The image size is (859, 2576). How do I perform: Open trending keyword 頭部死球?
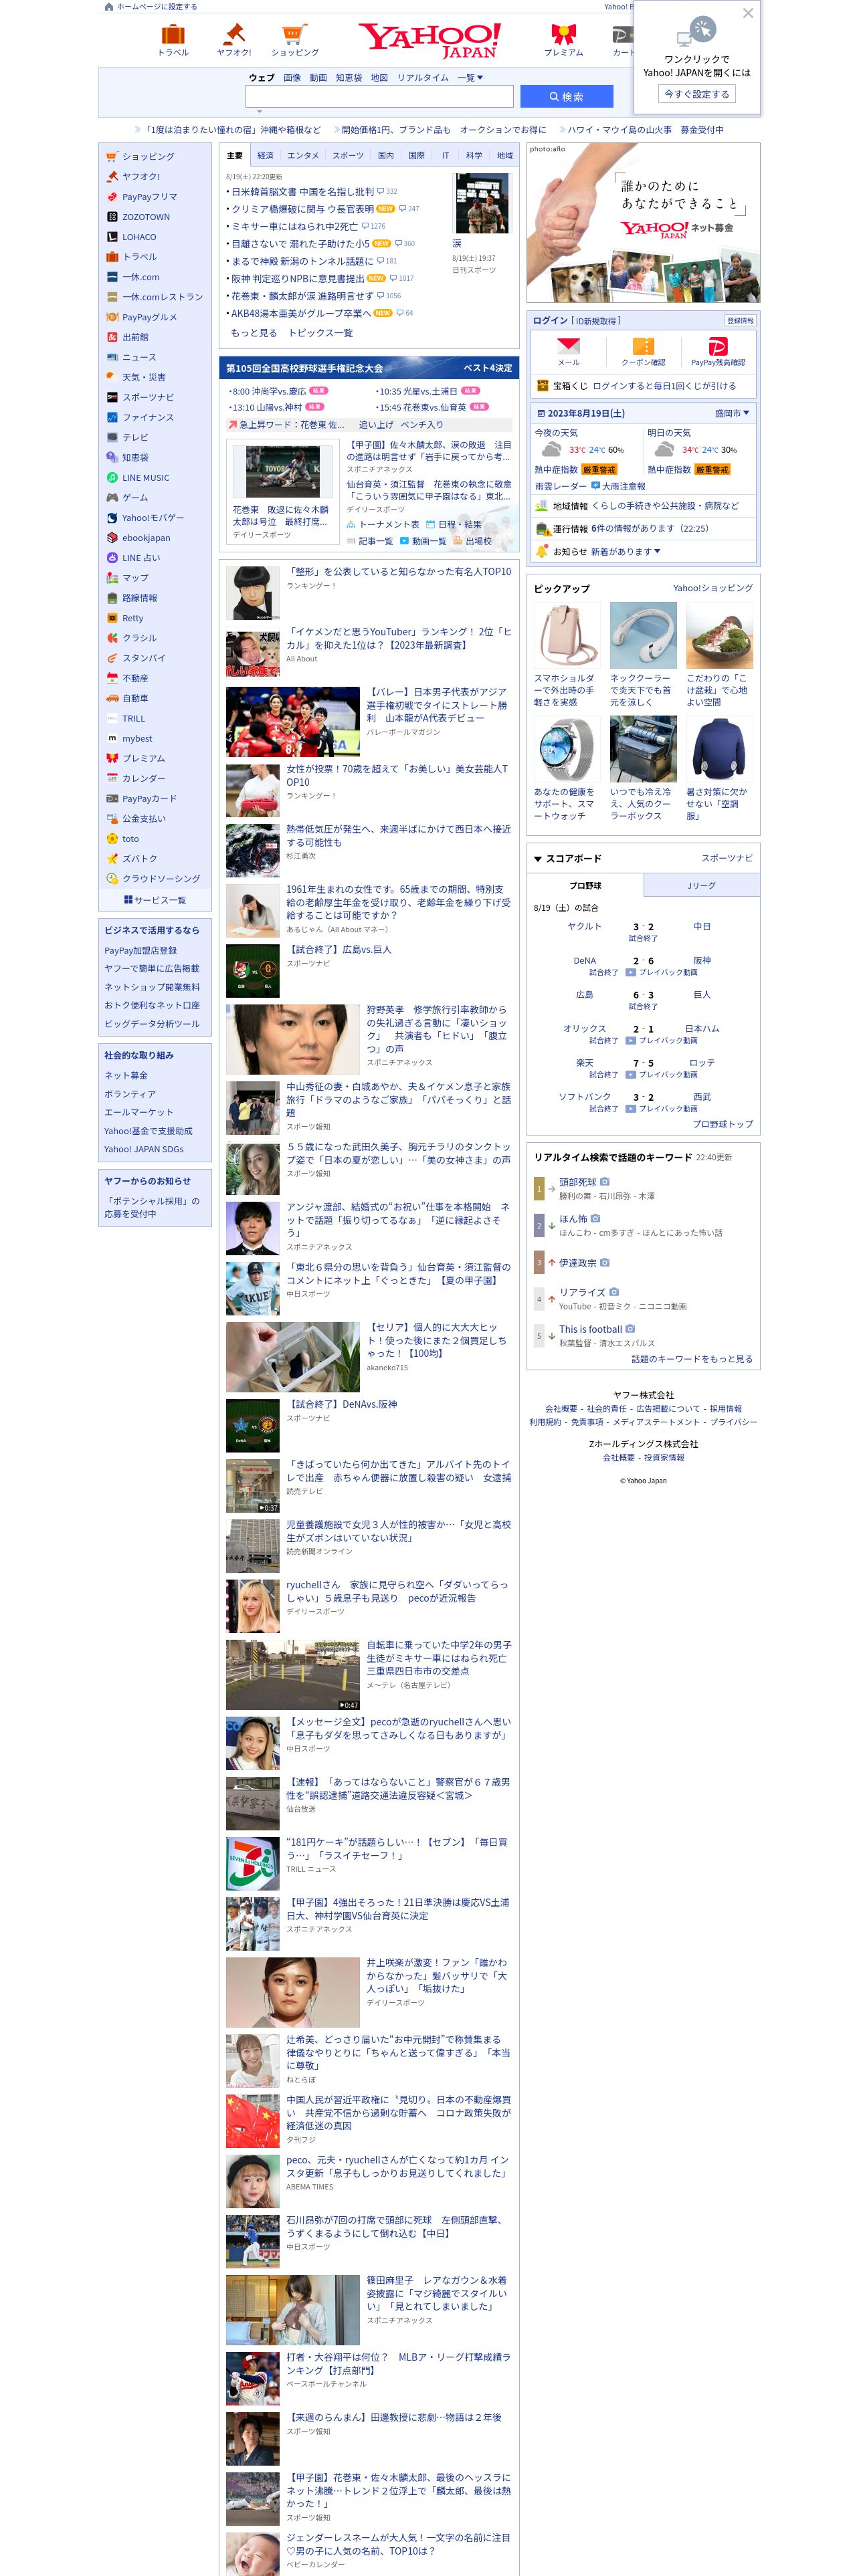click(x=578, y=1182)
